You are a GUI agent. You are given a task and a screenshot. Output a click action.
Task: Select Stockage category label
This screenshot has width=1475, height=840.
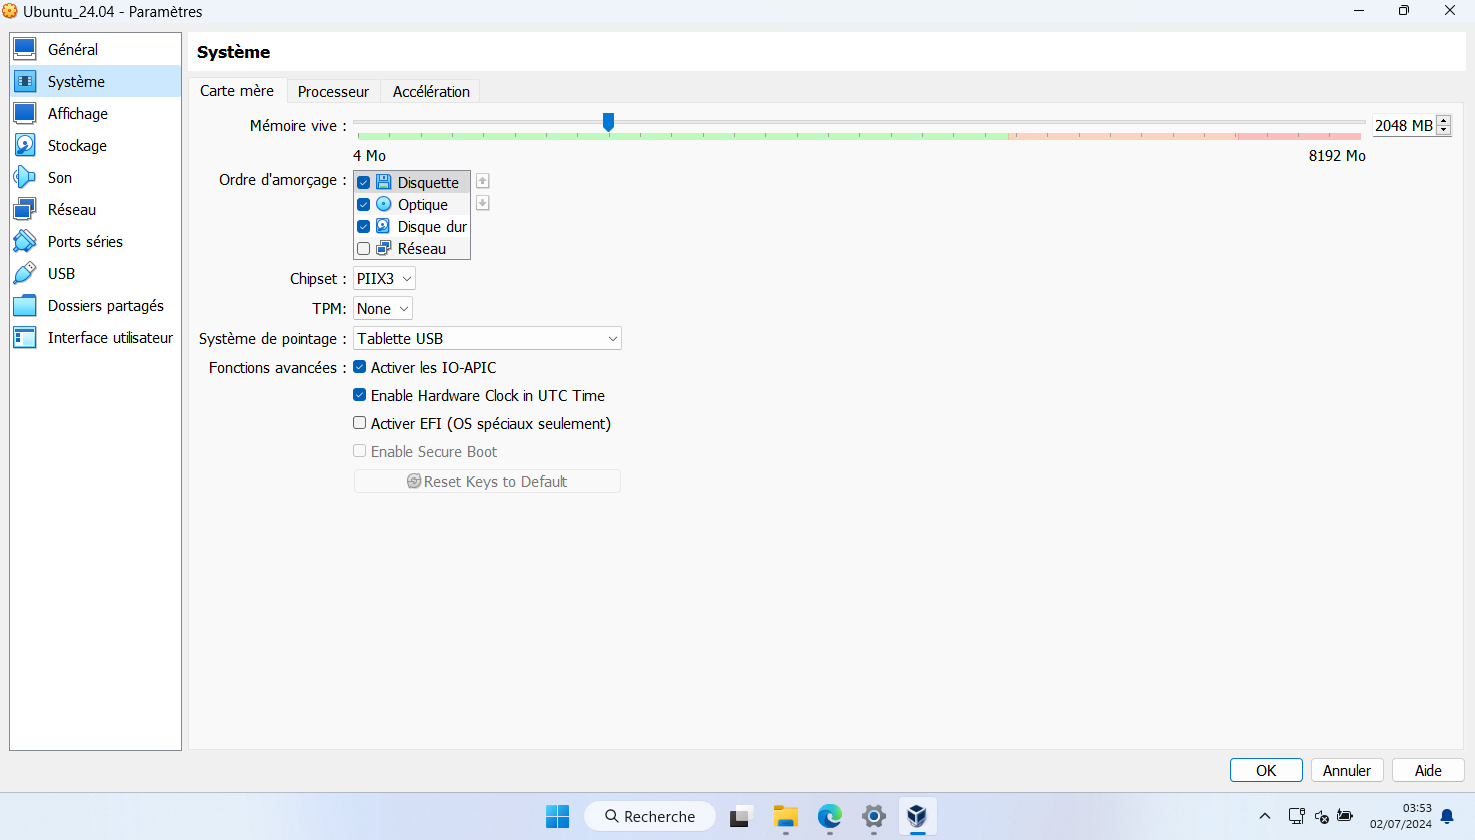(77, 146)
